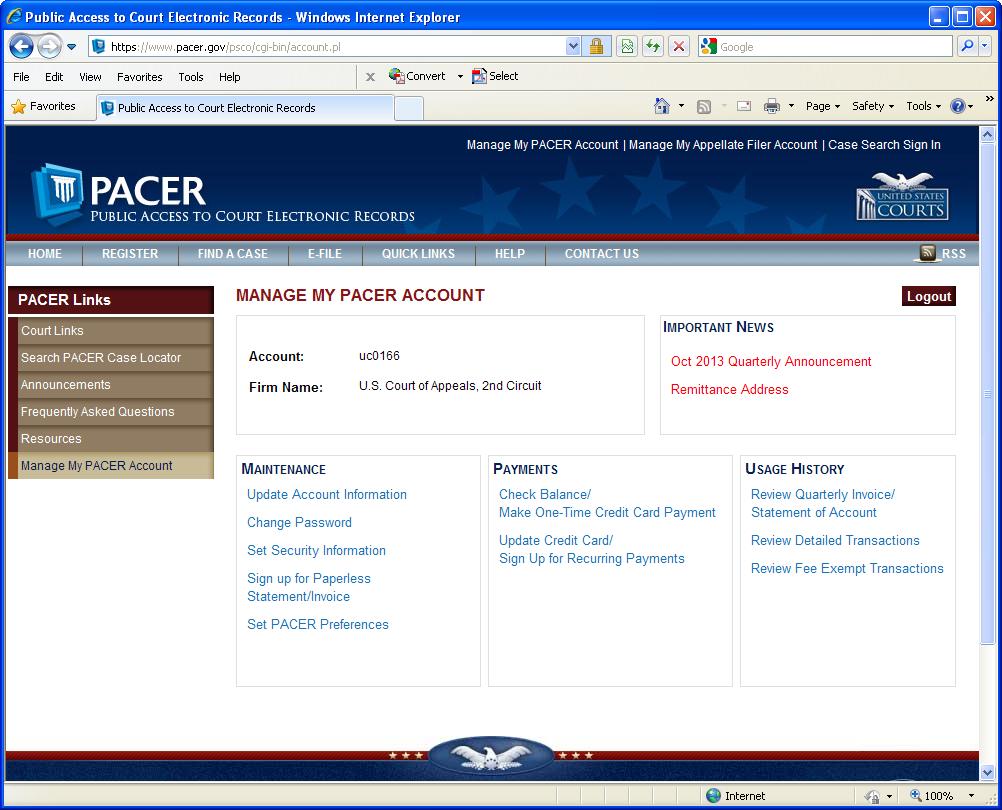Expand the Print button dropdown arrow
1002x810 pixels.
[791, 106]
